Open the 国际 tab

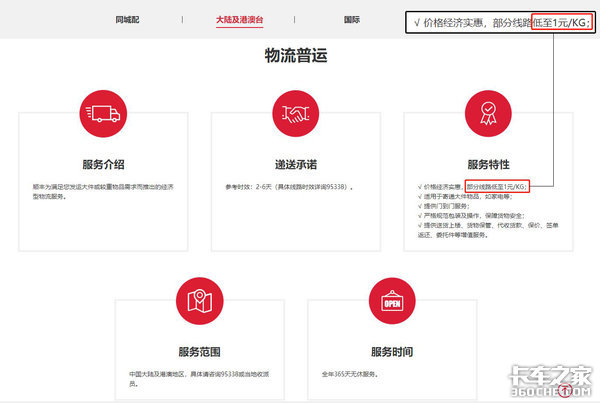tap(352, 20)
